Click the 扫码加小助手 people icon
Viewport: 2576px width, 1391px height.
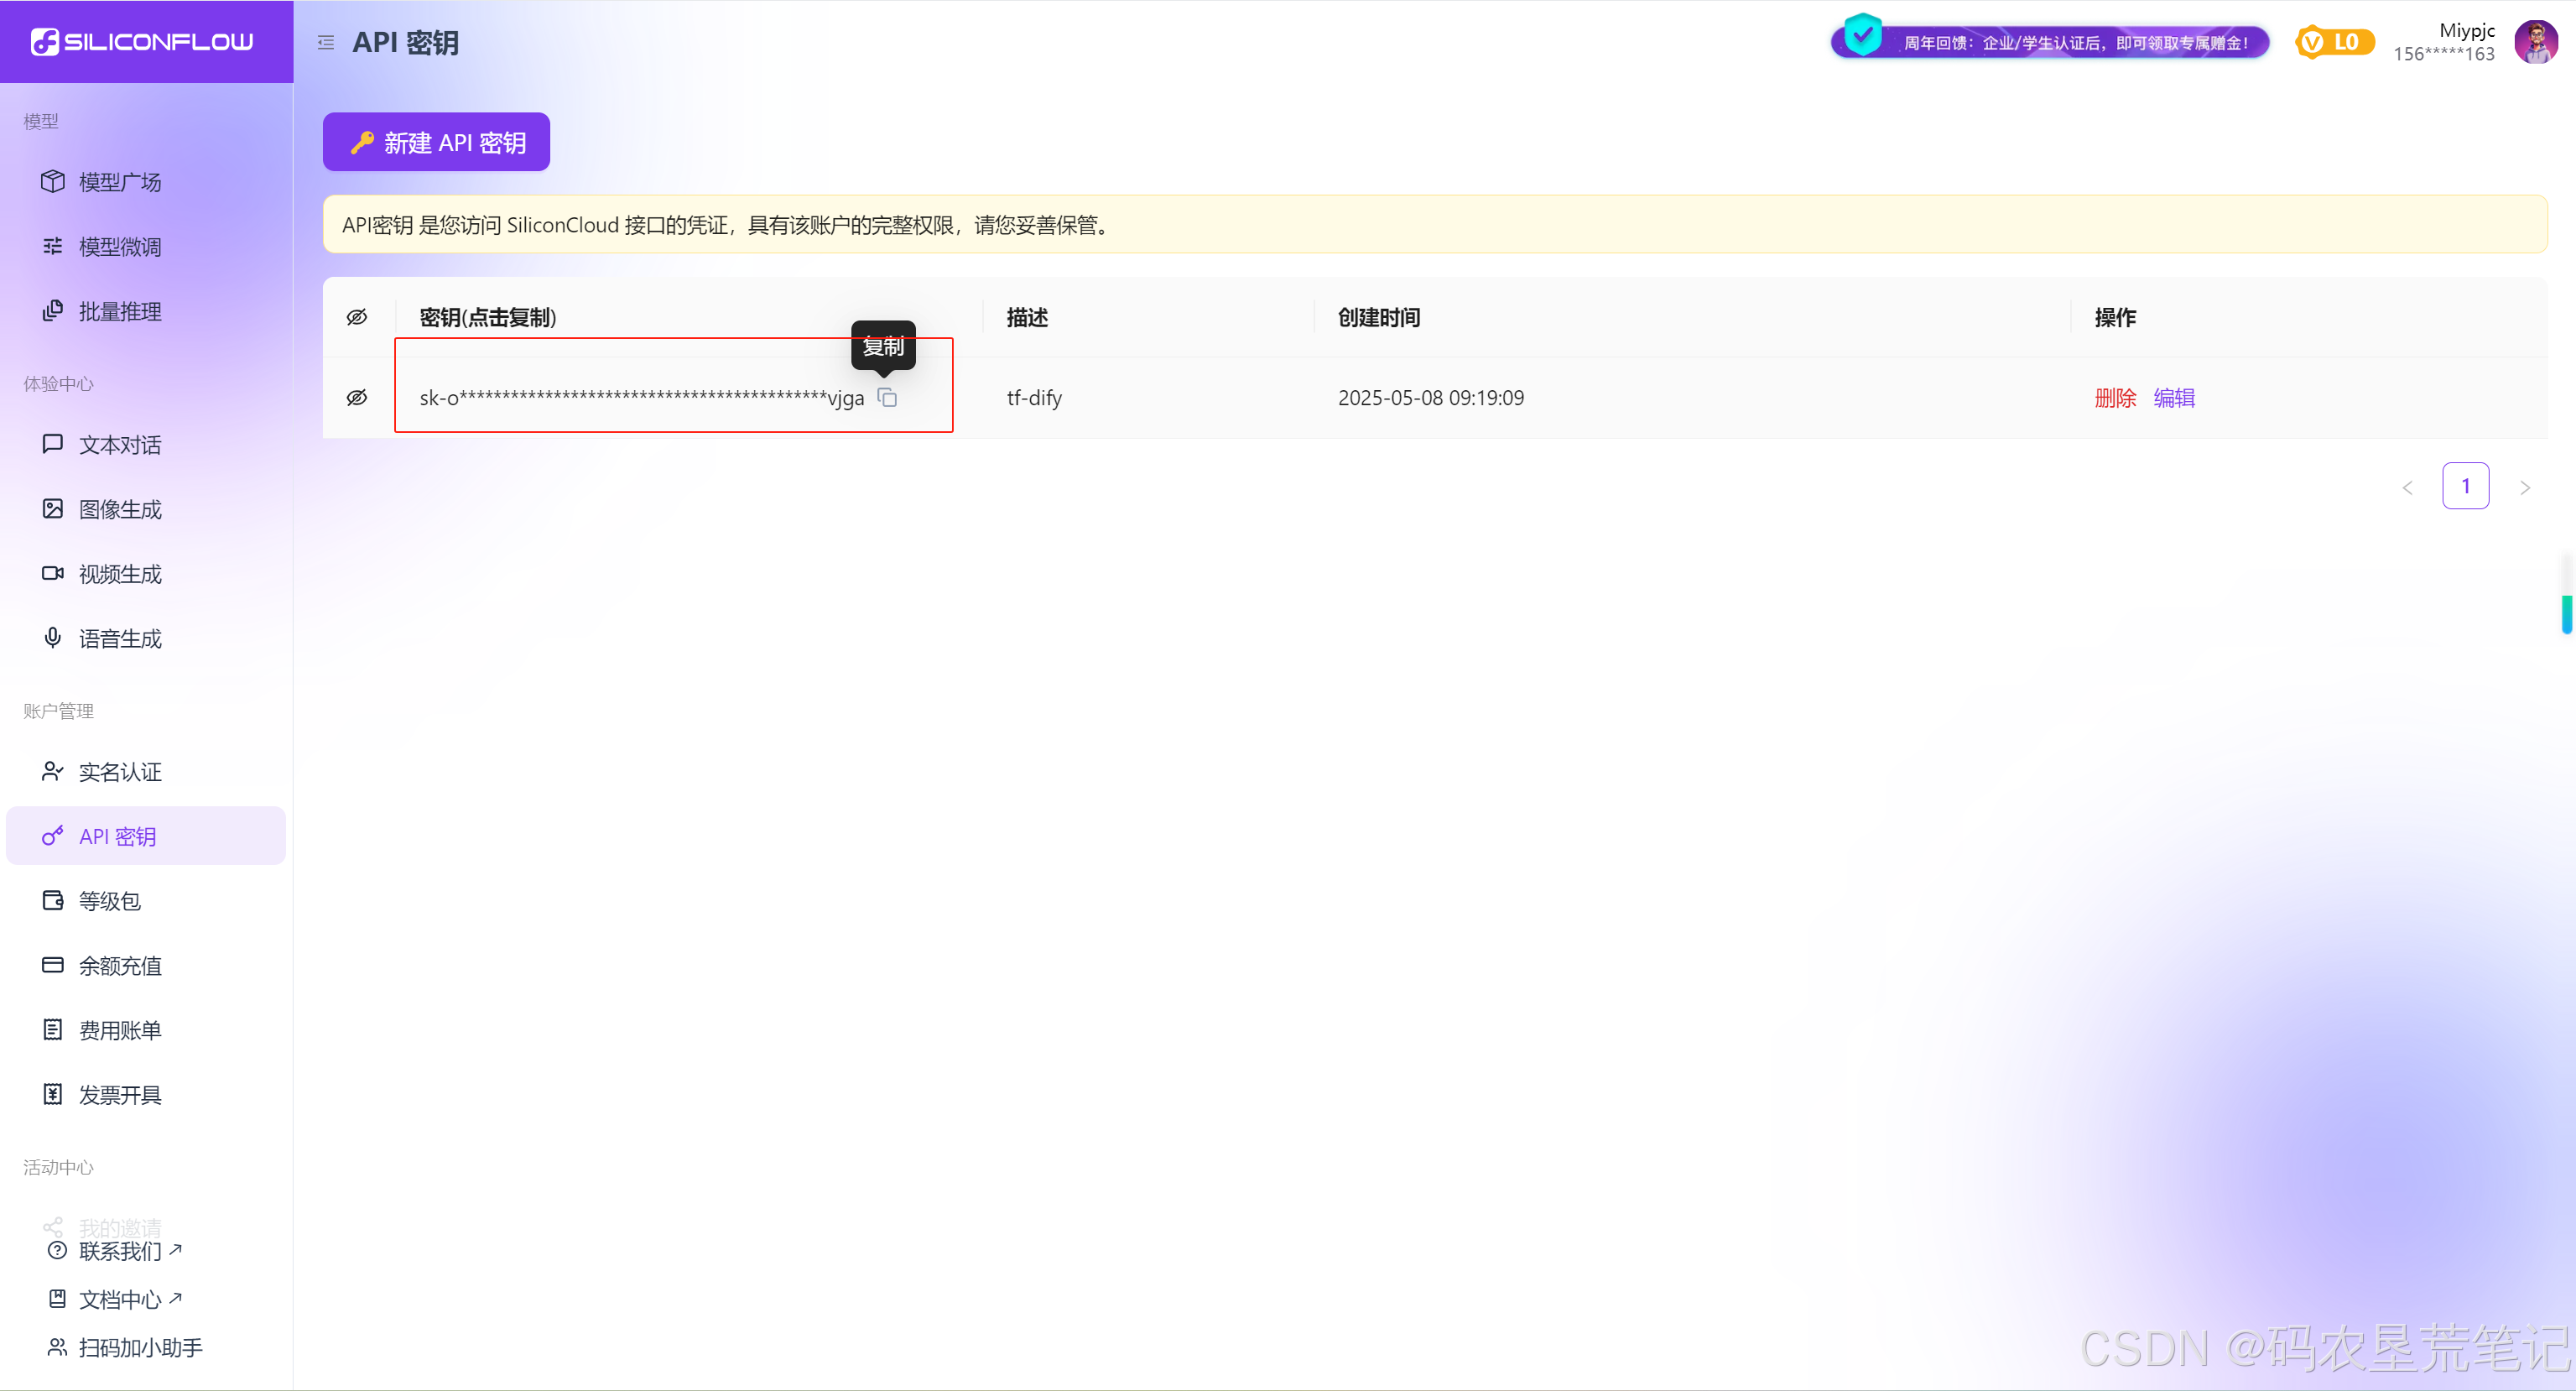click(58, 1348)
